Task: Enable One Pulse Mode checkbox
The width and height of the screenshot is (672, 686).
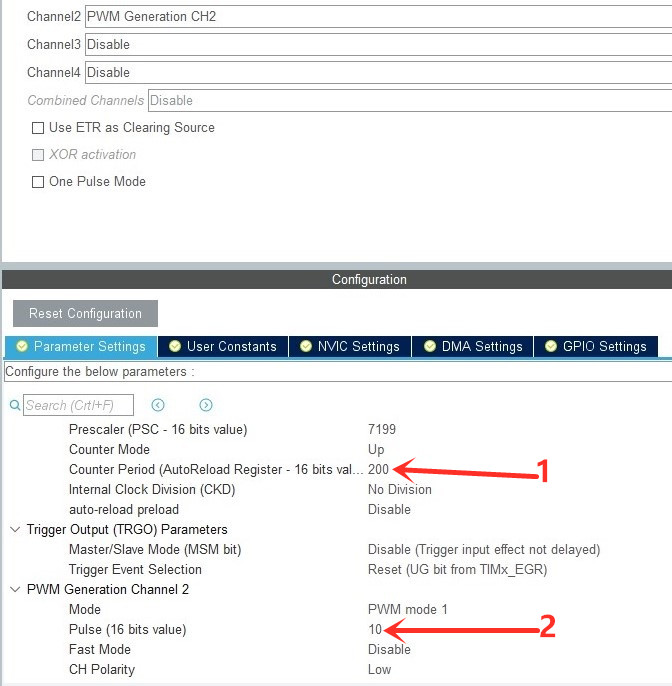Action: pos(38,182)
